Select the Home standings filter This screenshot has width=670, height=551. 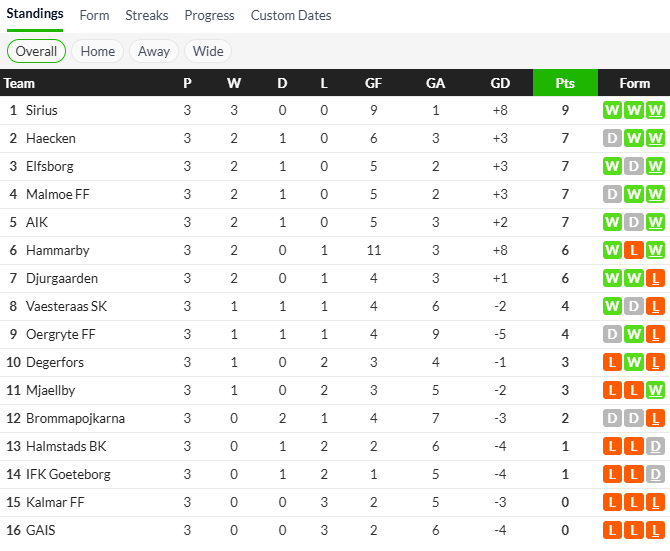[98, 51]
